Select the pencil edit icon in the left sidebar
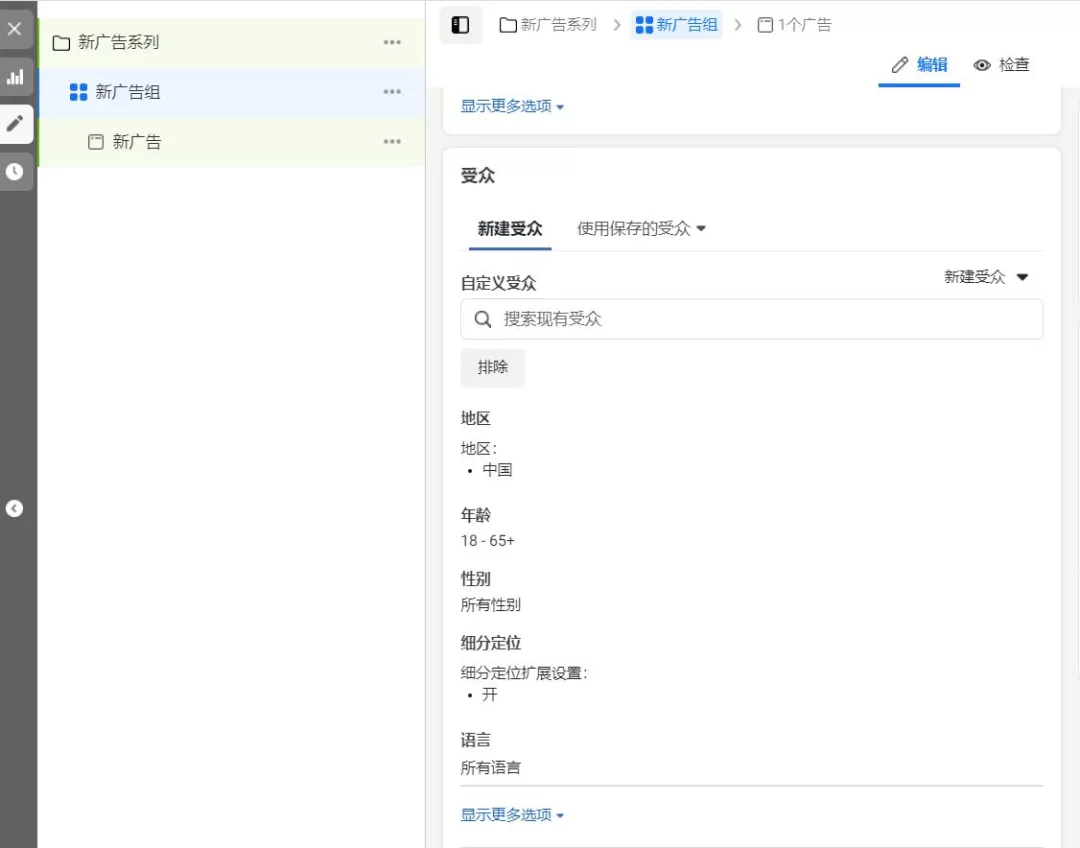Viewport: 1080px width, 848px height. point(15,124)
